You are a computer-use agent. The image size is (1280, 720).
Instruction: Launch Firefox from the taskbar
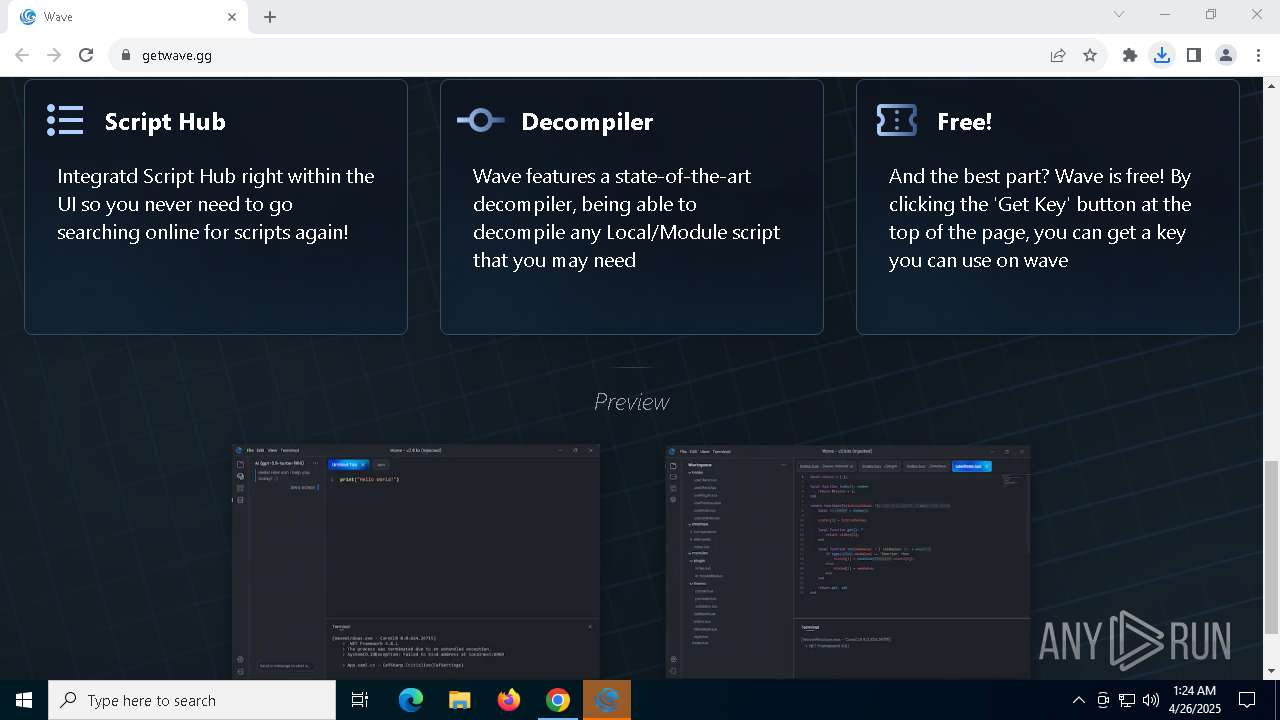(509, 700)
